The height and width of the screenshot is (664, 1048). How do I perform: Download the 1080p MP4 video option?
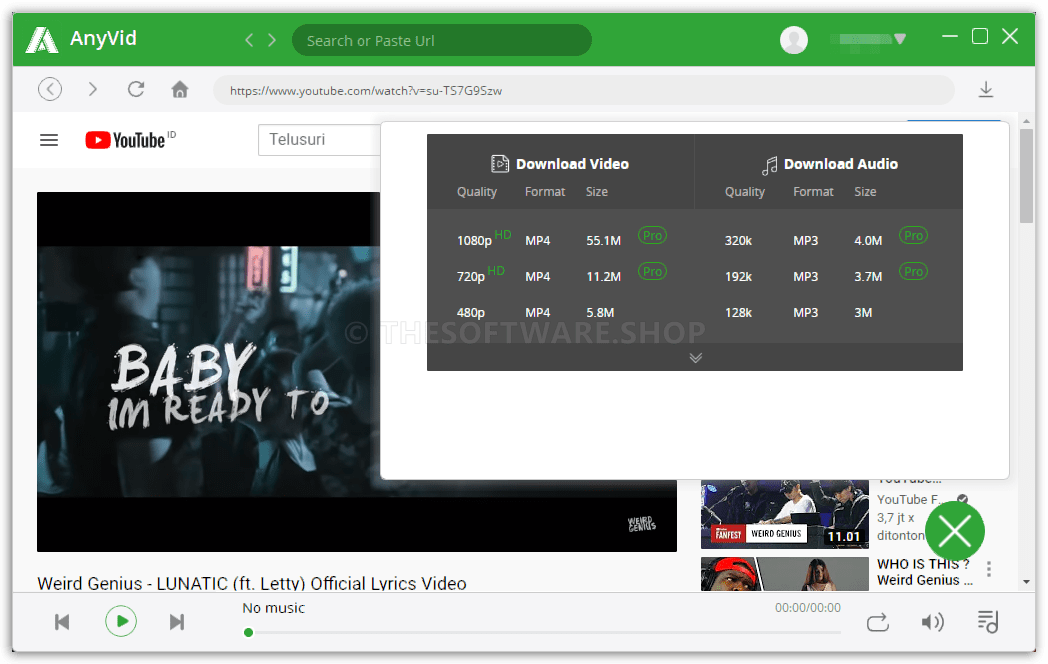coord(561,240)
